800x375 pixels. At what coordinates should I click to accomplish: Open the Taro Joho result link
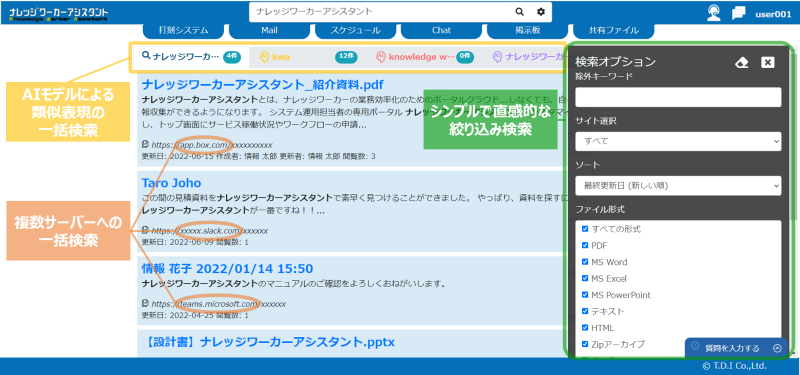[171, 183]
